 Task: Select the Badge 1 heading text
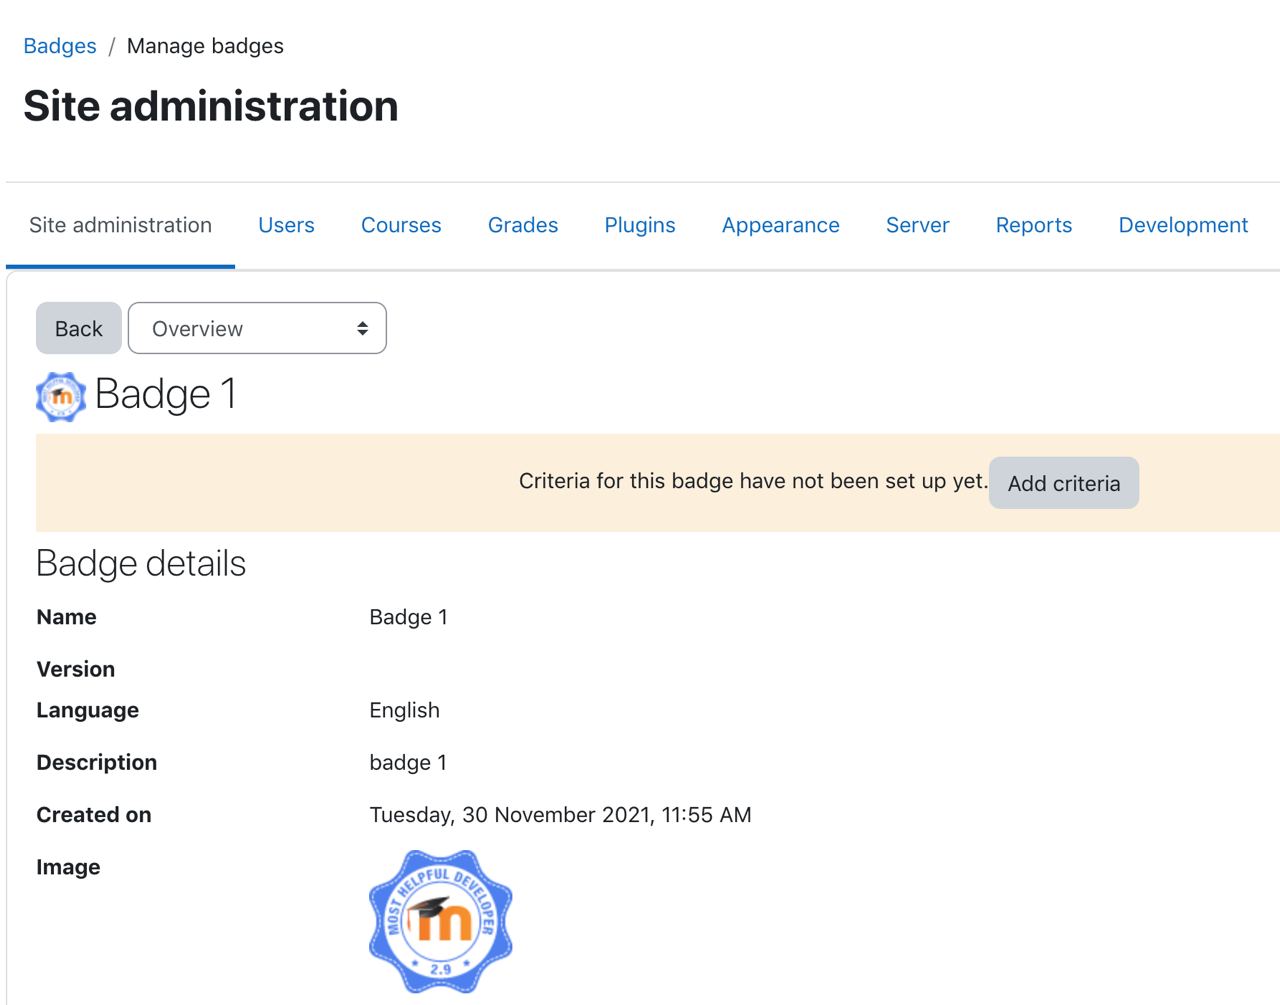point(166,394)
